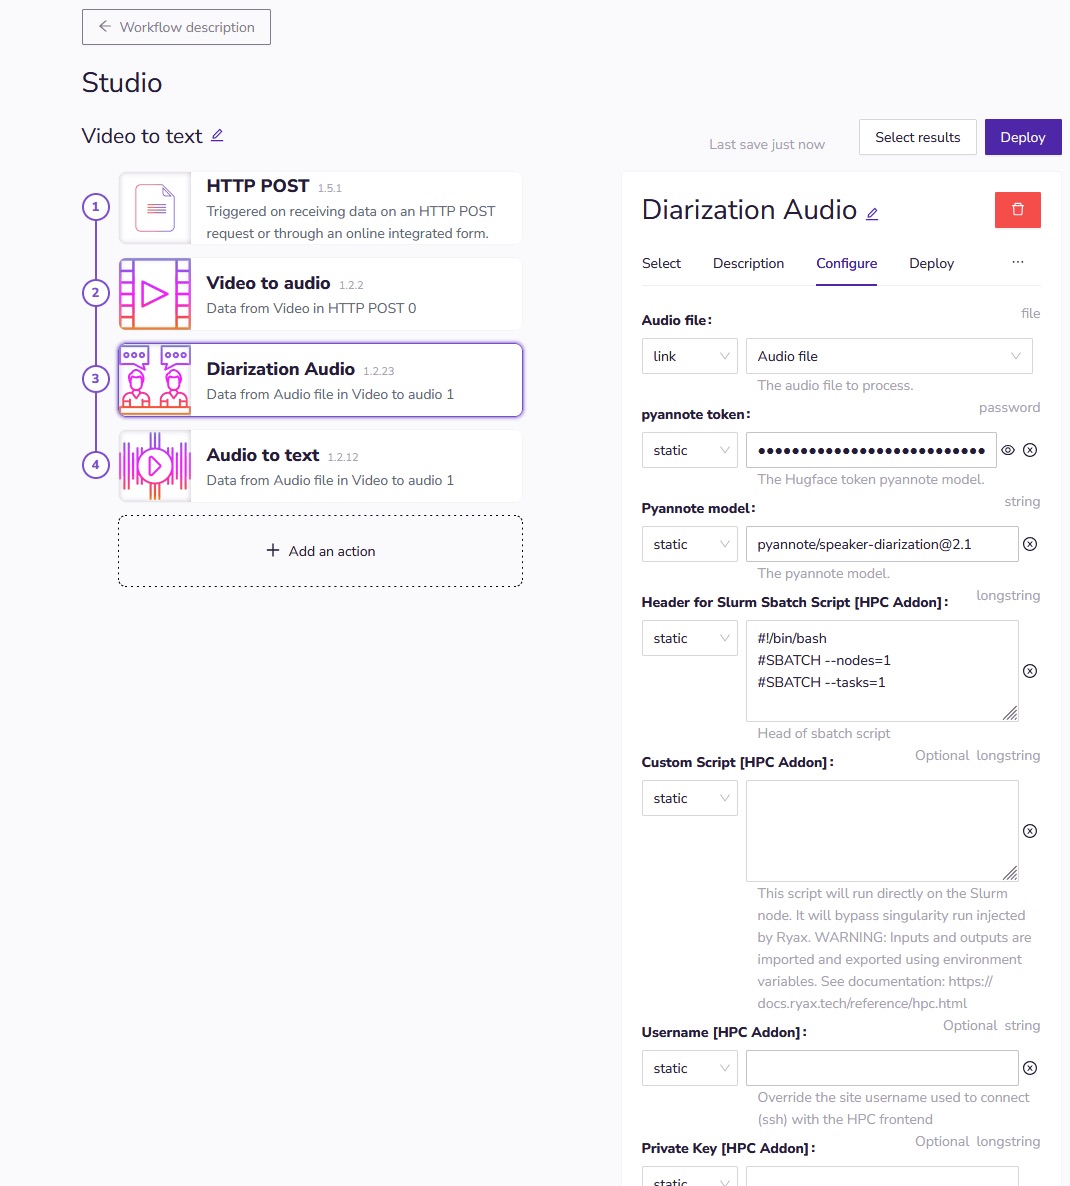Click the Diarization Audio speakers icon
Image resolution: width=1070 pixels, height=1186 pixels.
(x=155, y=380)
